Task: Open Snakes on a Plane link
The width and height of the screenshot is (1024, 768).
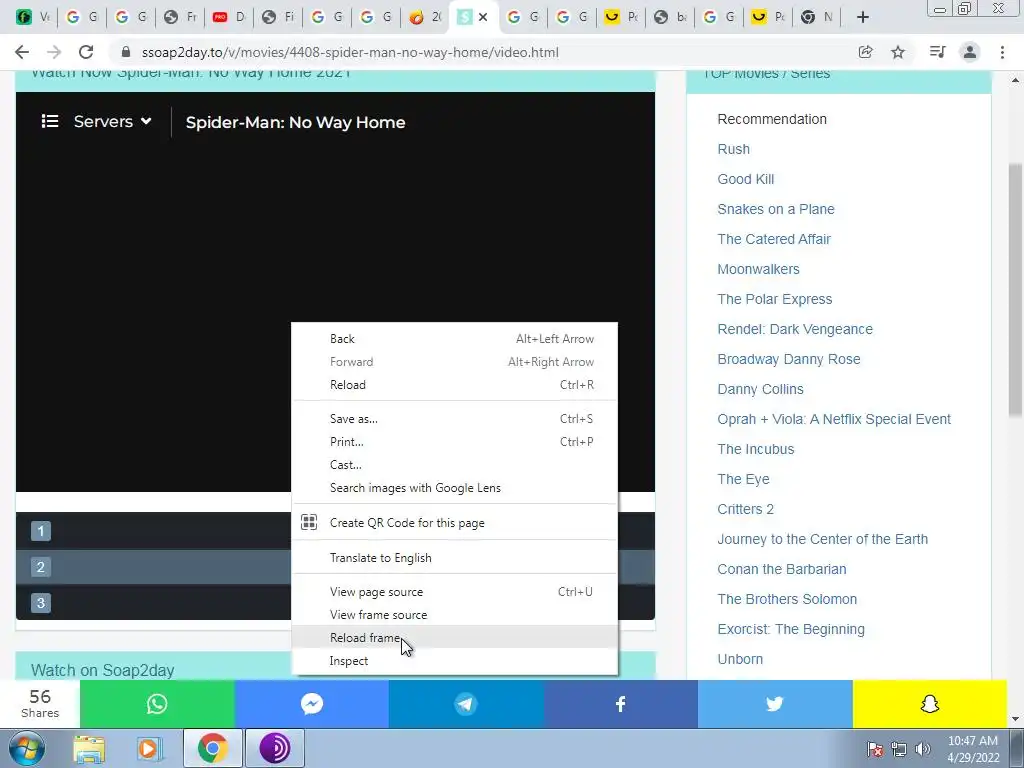Action: (x=776, y=209)
